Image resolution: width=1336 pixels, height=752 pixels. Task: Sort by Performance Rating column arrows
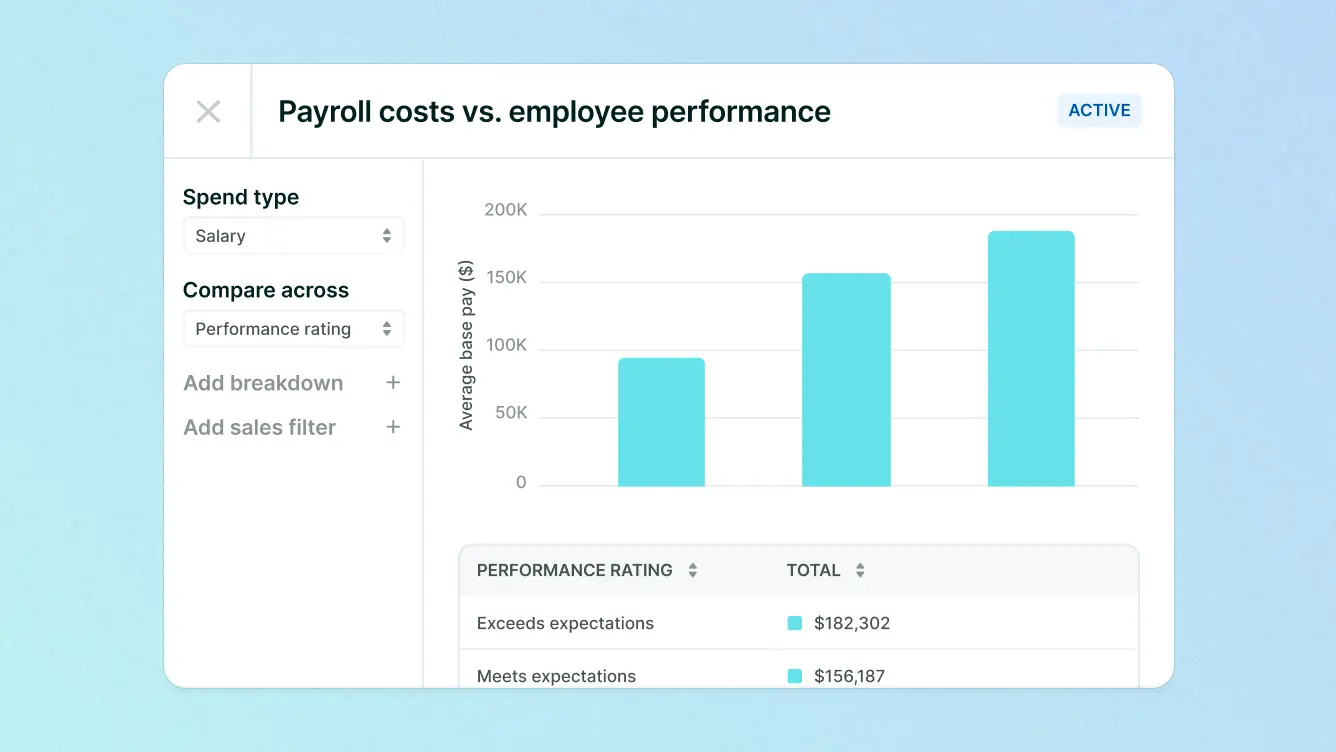(x=692, y=571)
